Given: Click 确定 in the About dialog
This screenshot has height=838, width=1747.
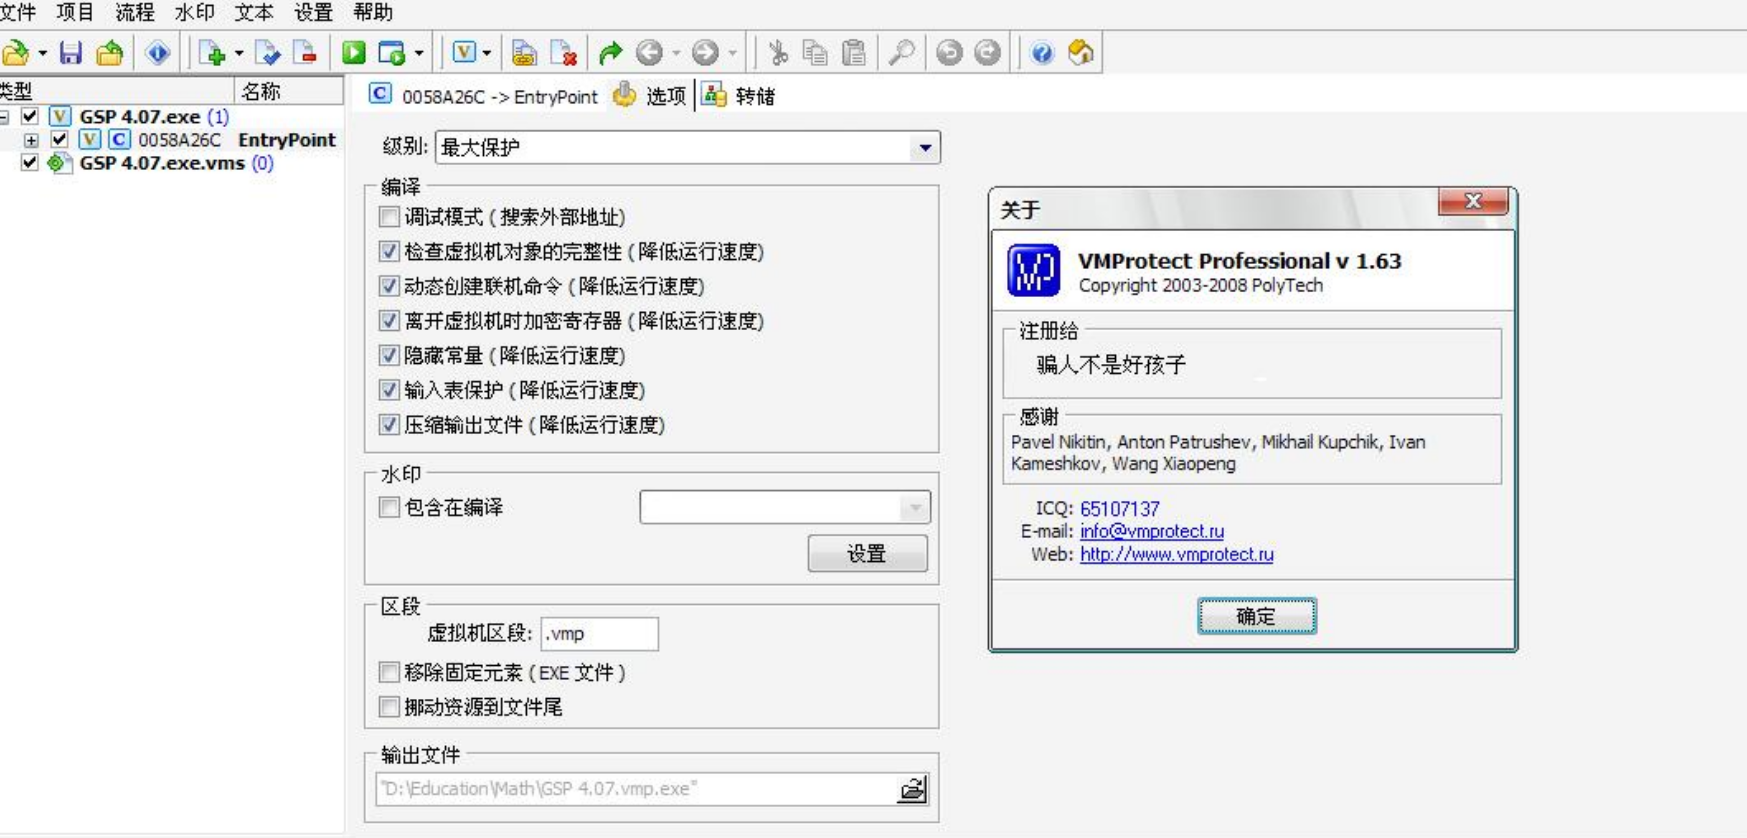Looking at the screenshot, I should tap(1256, 616).
